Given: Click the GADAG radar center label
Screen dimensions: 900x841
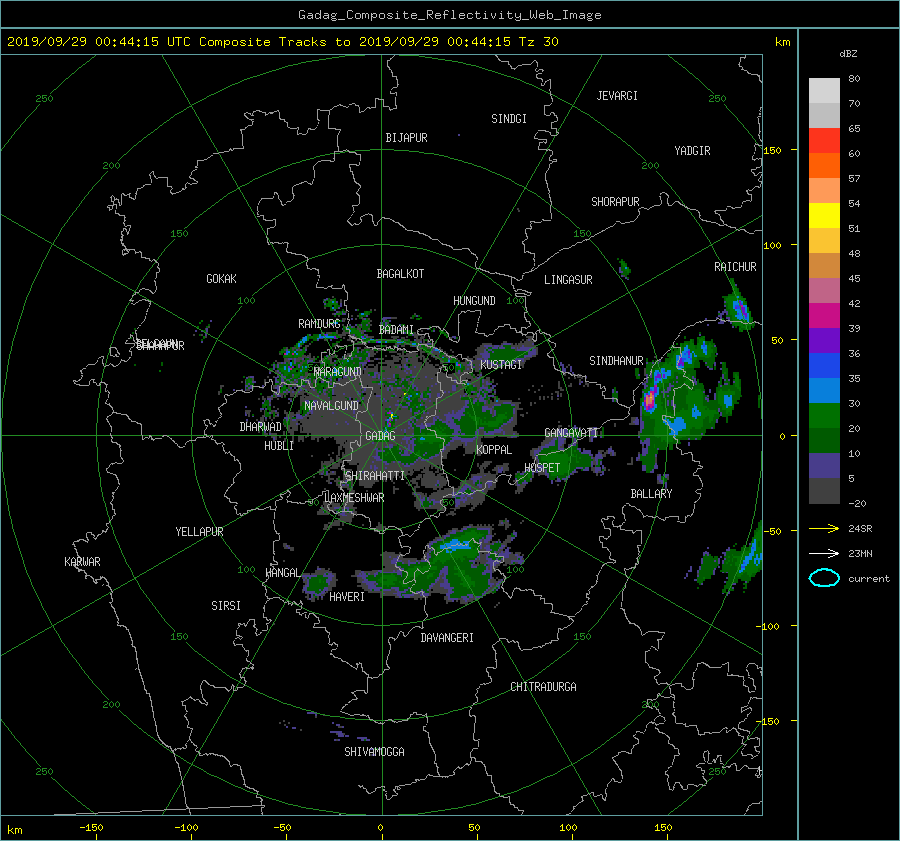Looking at the screenshot, I should pyautogui.click(x=380, y=436).
